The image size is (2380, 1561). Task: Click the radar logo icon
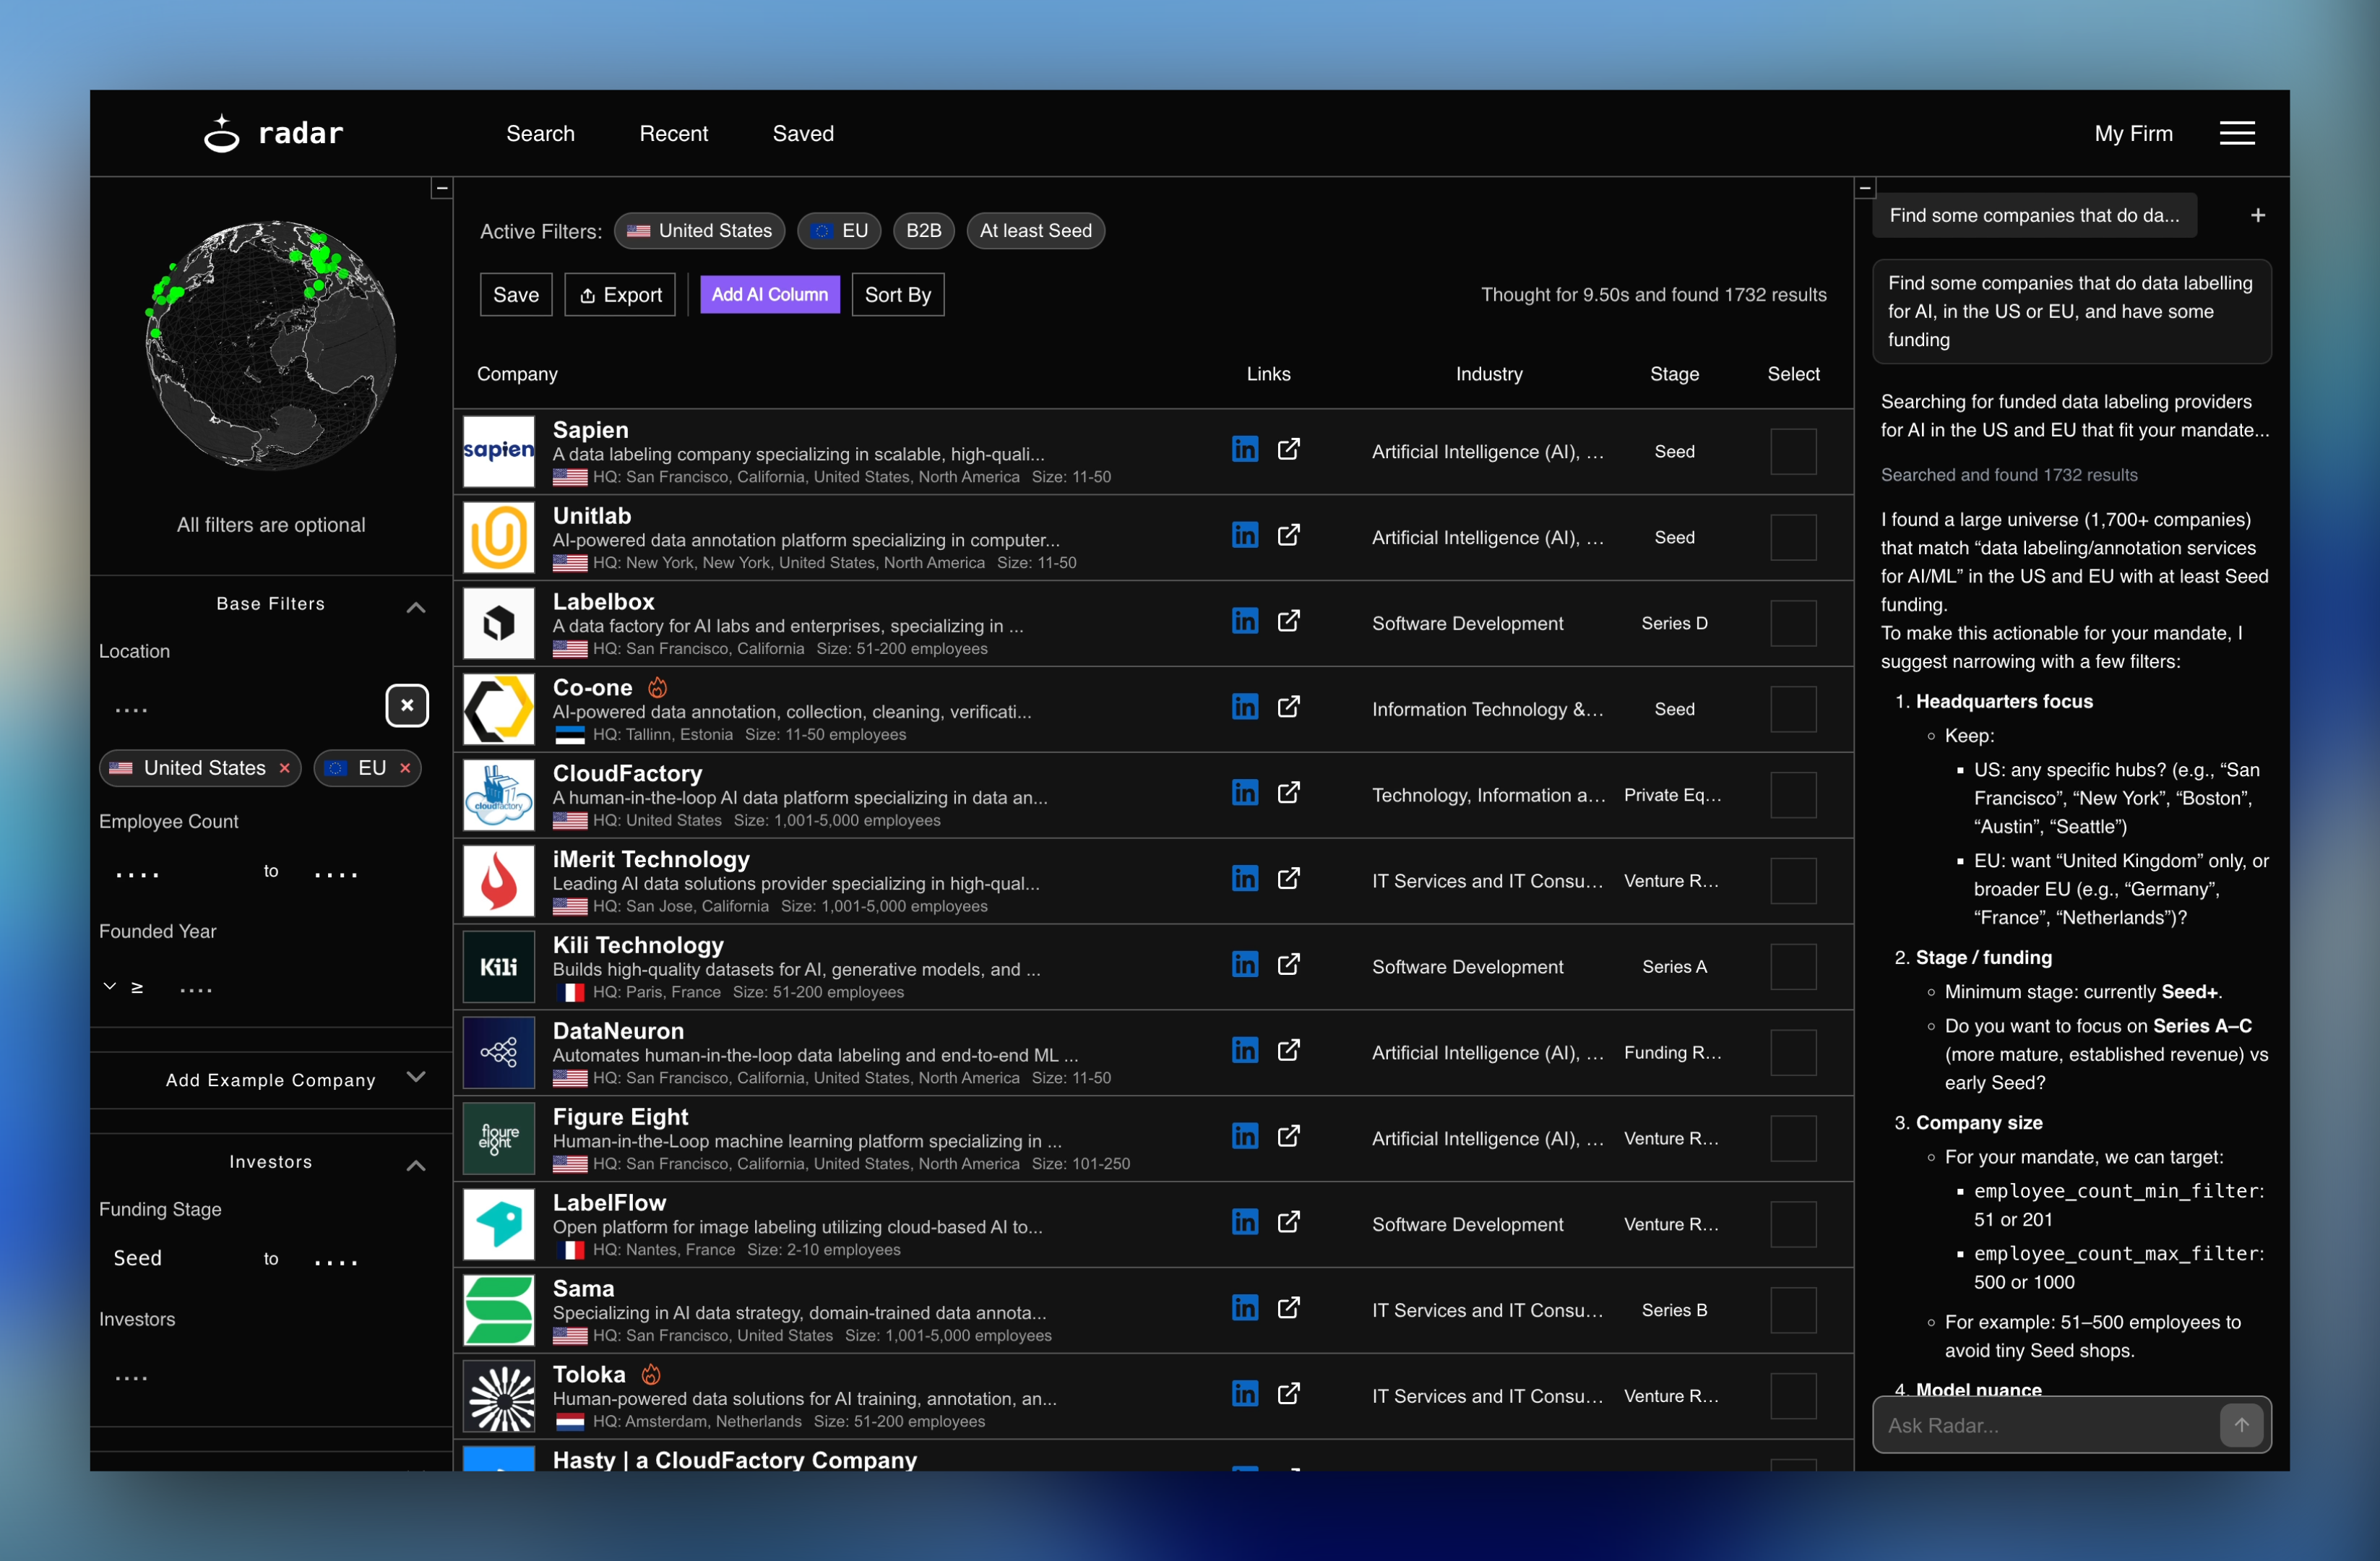pyautogui.click(x=222, y=133)
